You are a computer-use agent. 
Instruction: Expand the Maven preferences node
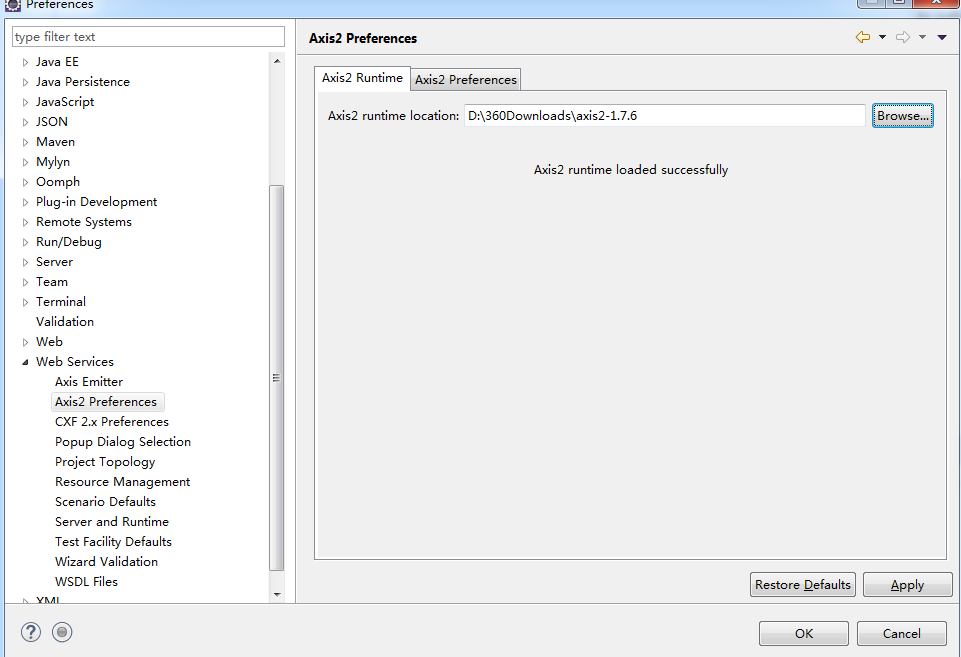pos(25,142)
